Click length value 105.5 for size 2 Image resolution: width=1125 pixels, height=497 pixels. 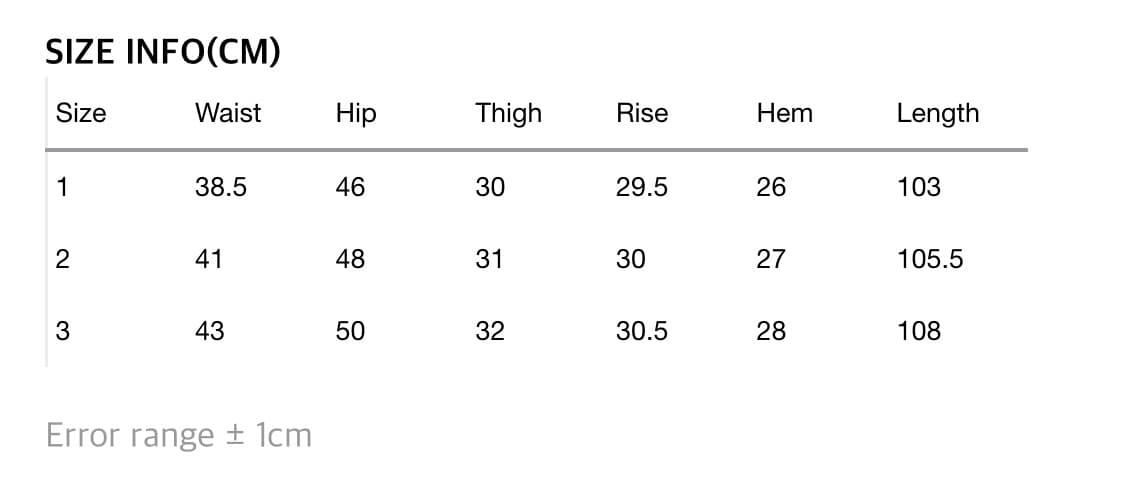tap(930, 259)
